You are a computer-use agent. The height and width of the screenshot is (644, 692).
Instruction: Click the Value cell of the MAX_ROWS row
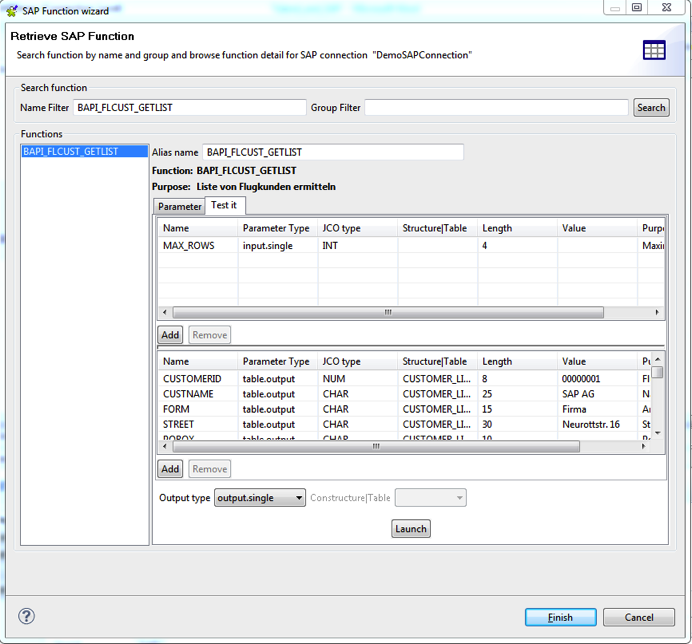click(x=597, y=246)
